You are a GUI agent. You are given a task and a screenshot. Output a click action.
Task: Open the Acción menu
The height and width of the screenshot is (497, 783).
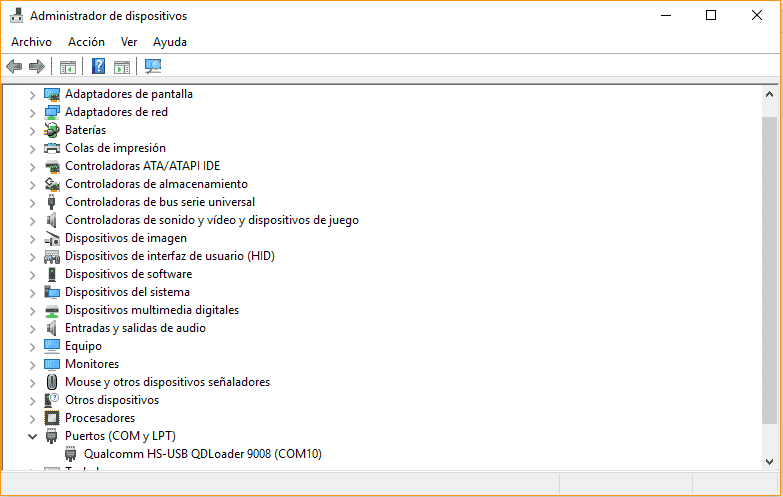pyautogui.click(x=86, y=42)
